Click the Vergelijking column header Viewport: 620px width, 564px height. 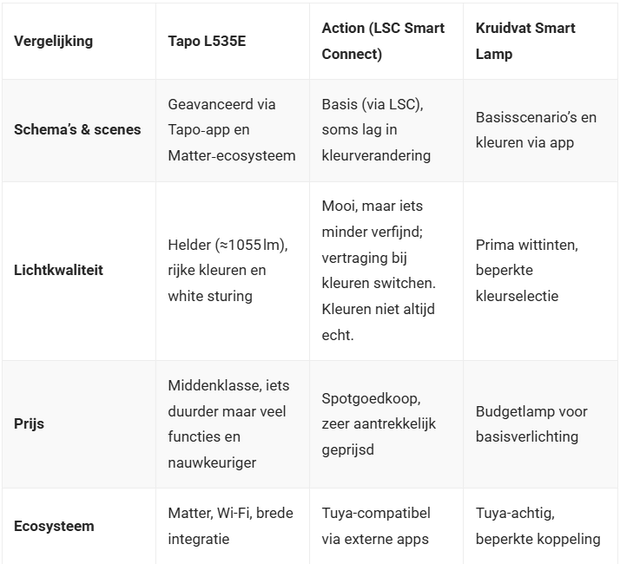(x=53, y=41)
